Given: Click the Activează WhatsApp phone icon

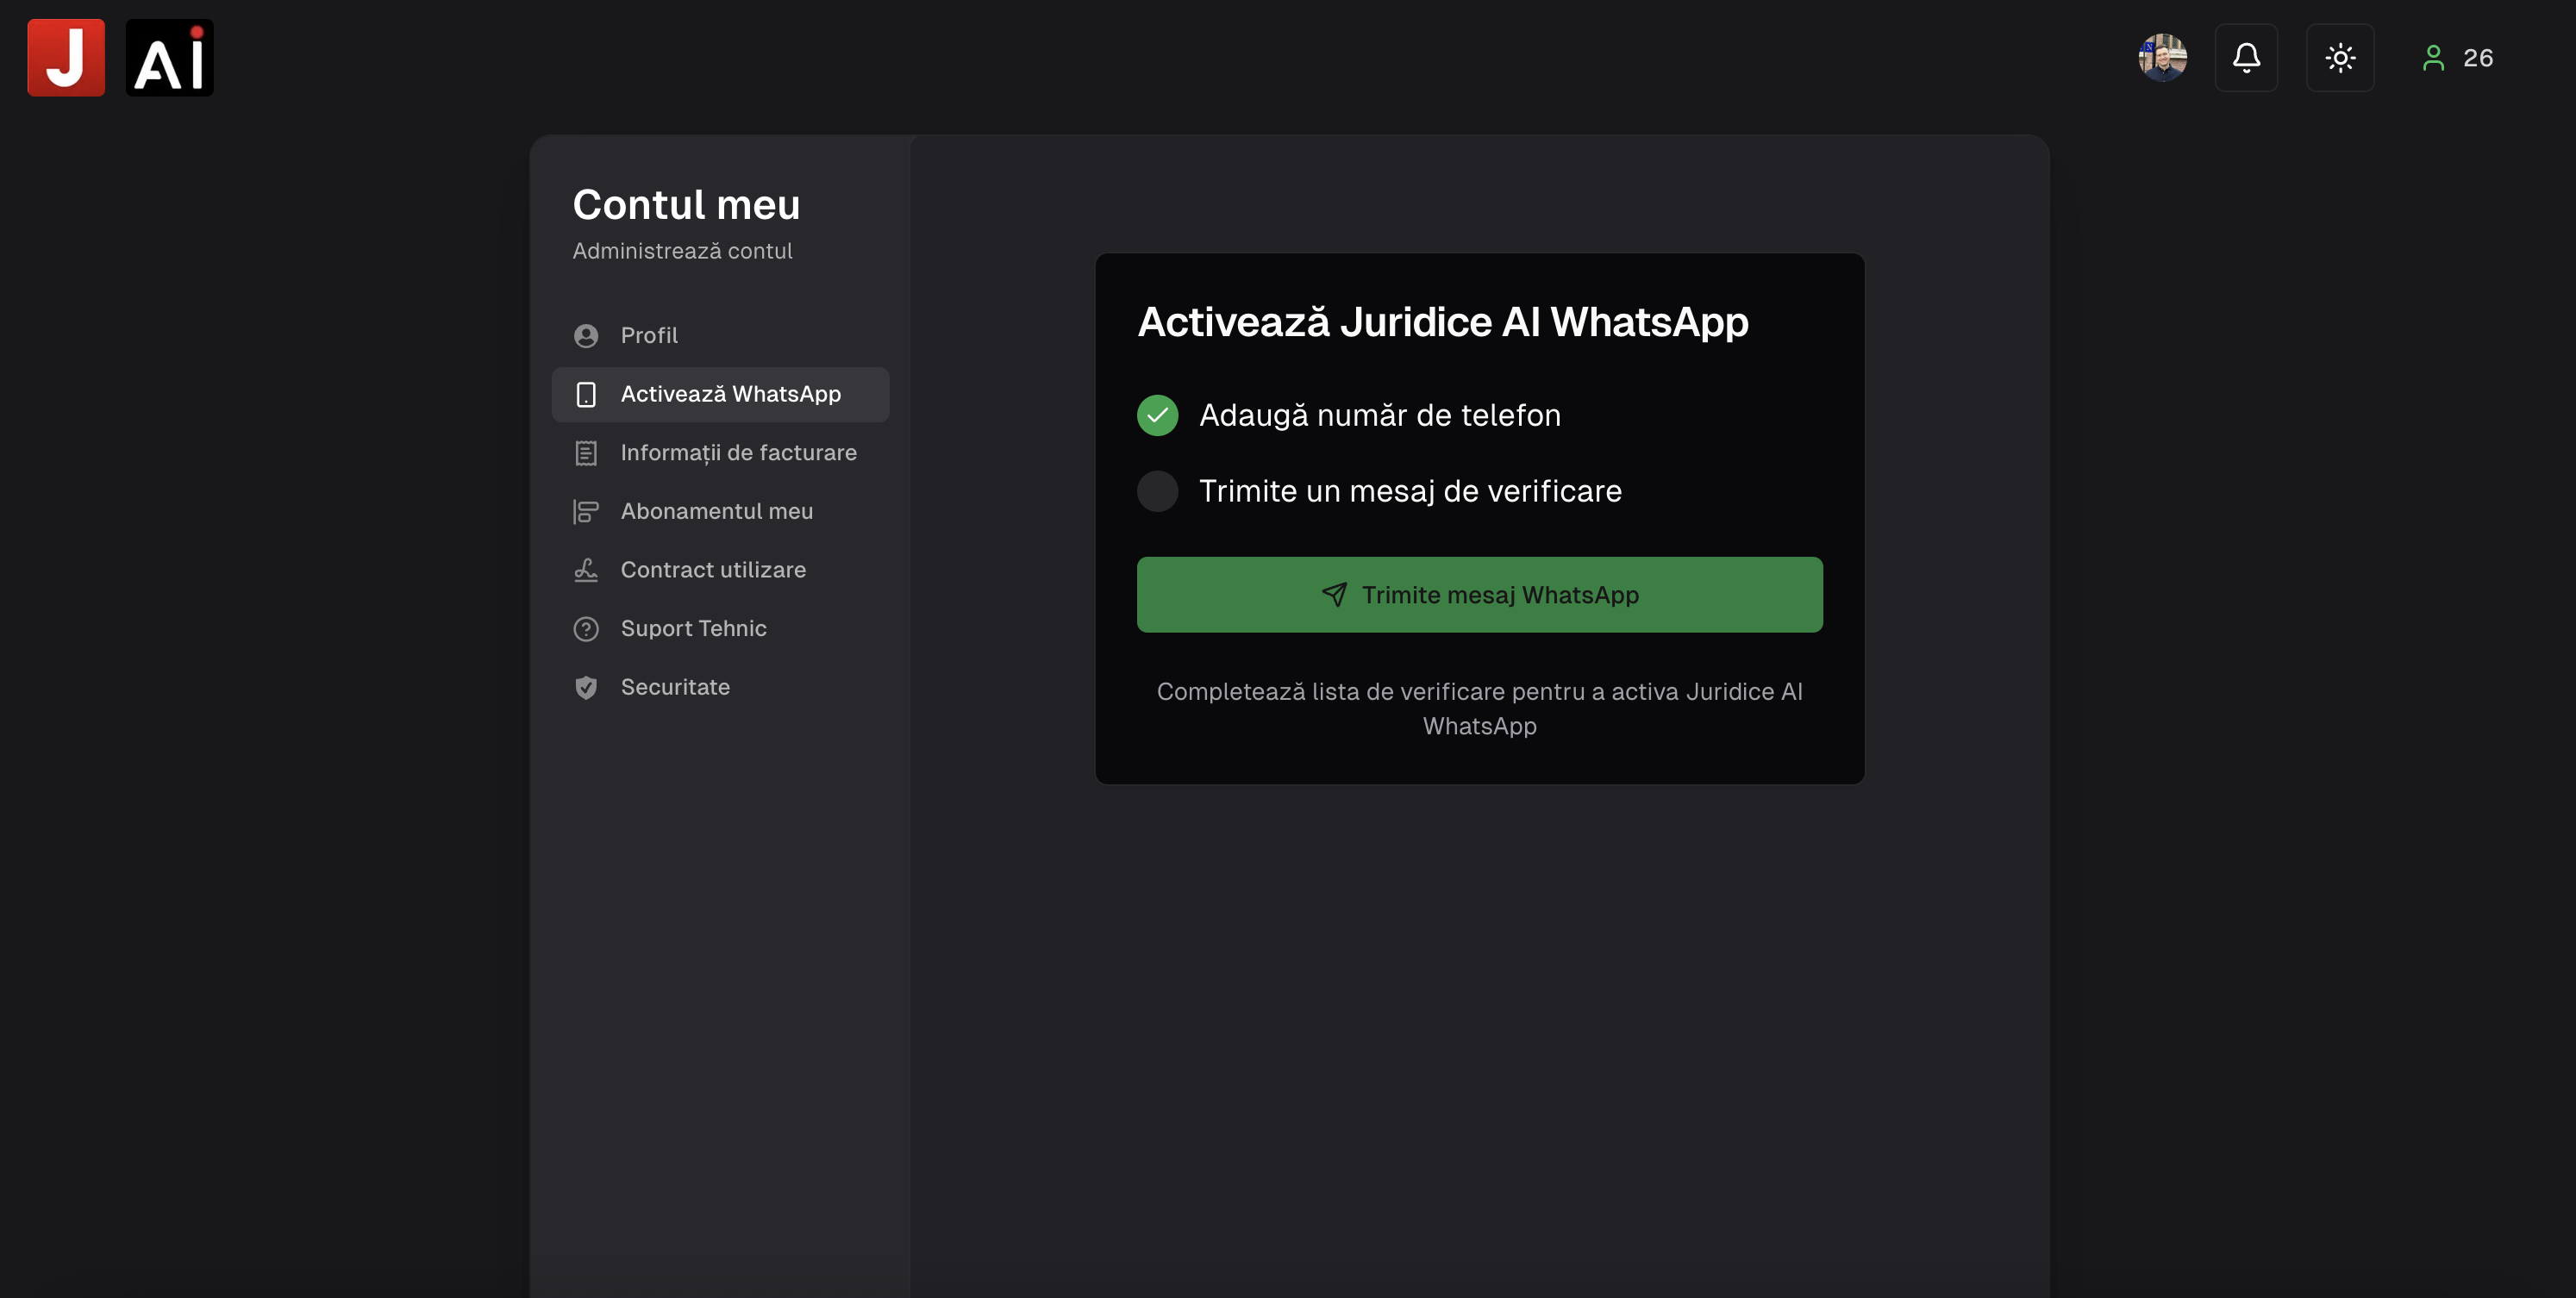Looking at the screenshot, I should (585, 394).
